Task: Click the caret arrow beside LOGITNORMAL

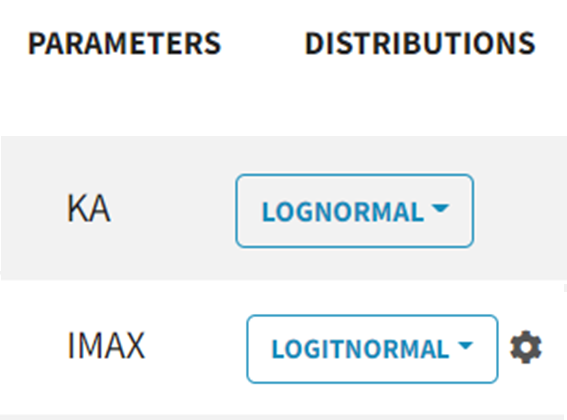Action: click(465, 345)
